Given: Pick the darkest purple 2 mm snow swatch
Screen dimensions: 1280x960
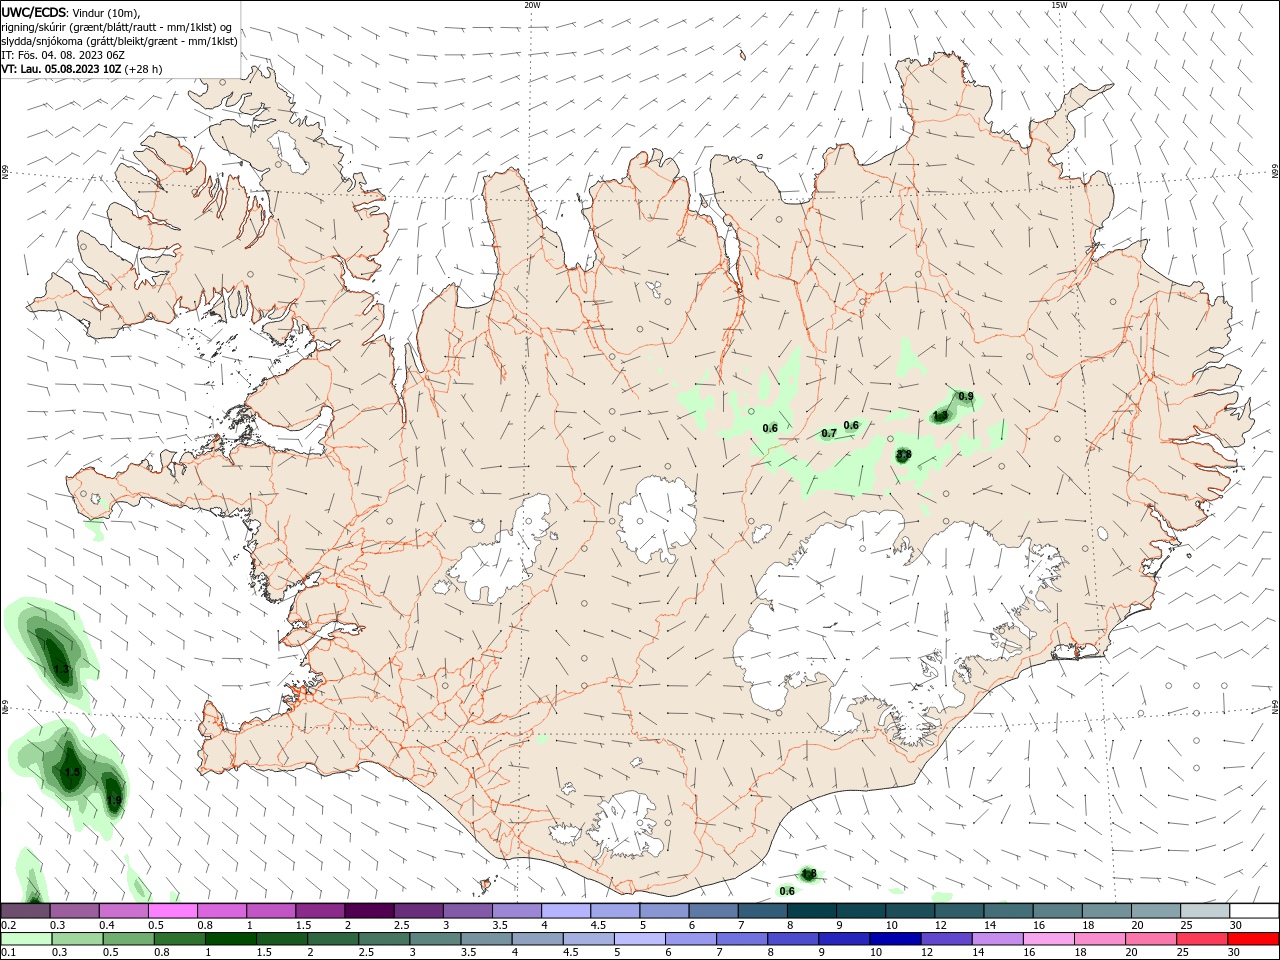Looking at the screenshot, I should [x=370, y=911].
